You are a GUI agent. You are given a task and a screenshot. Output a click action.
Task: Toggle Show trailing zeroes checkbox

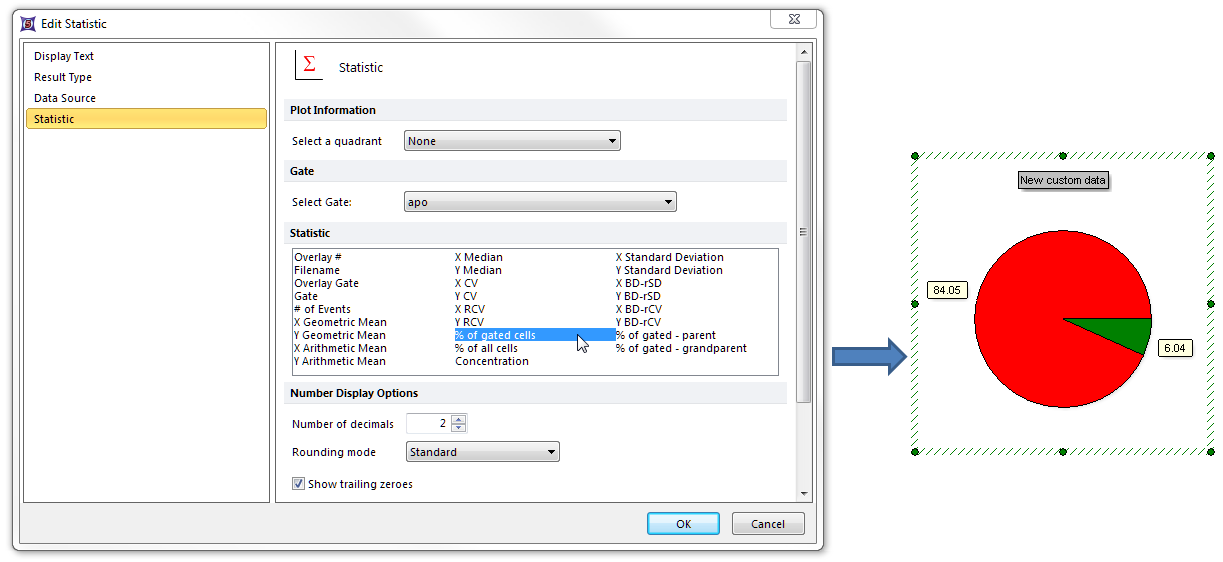[299, 484]
